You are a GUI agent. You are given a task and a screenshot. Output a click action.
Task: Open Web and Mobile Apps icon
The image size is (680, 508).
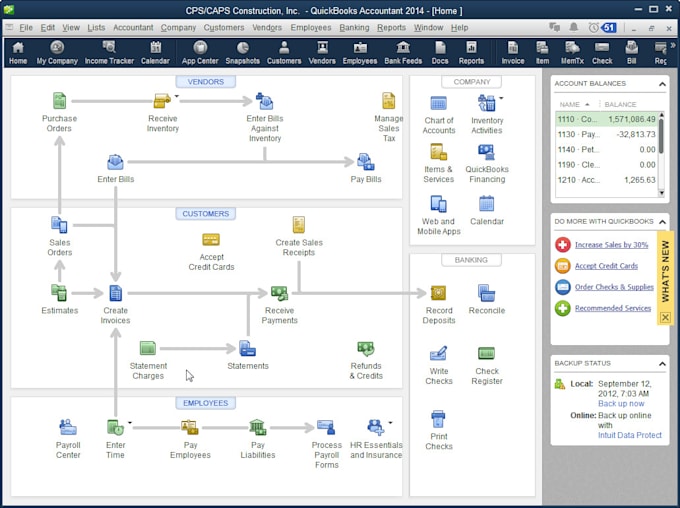click(x=438, y=204)
